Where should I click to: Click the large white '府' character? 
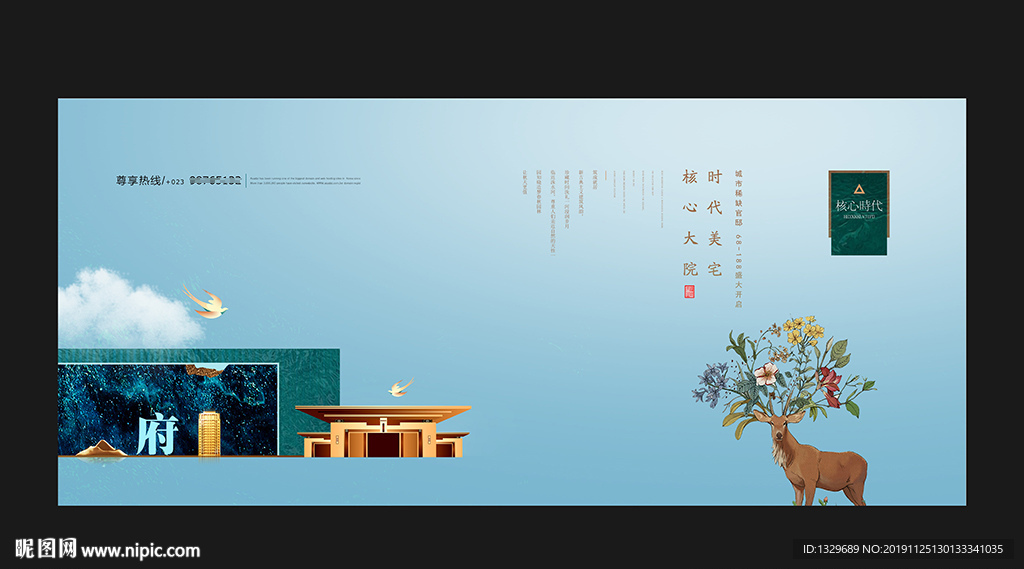point(157,434)
